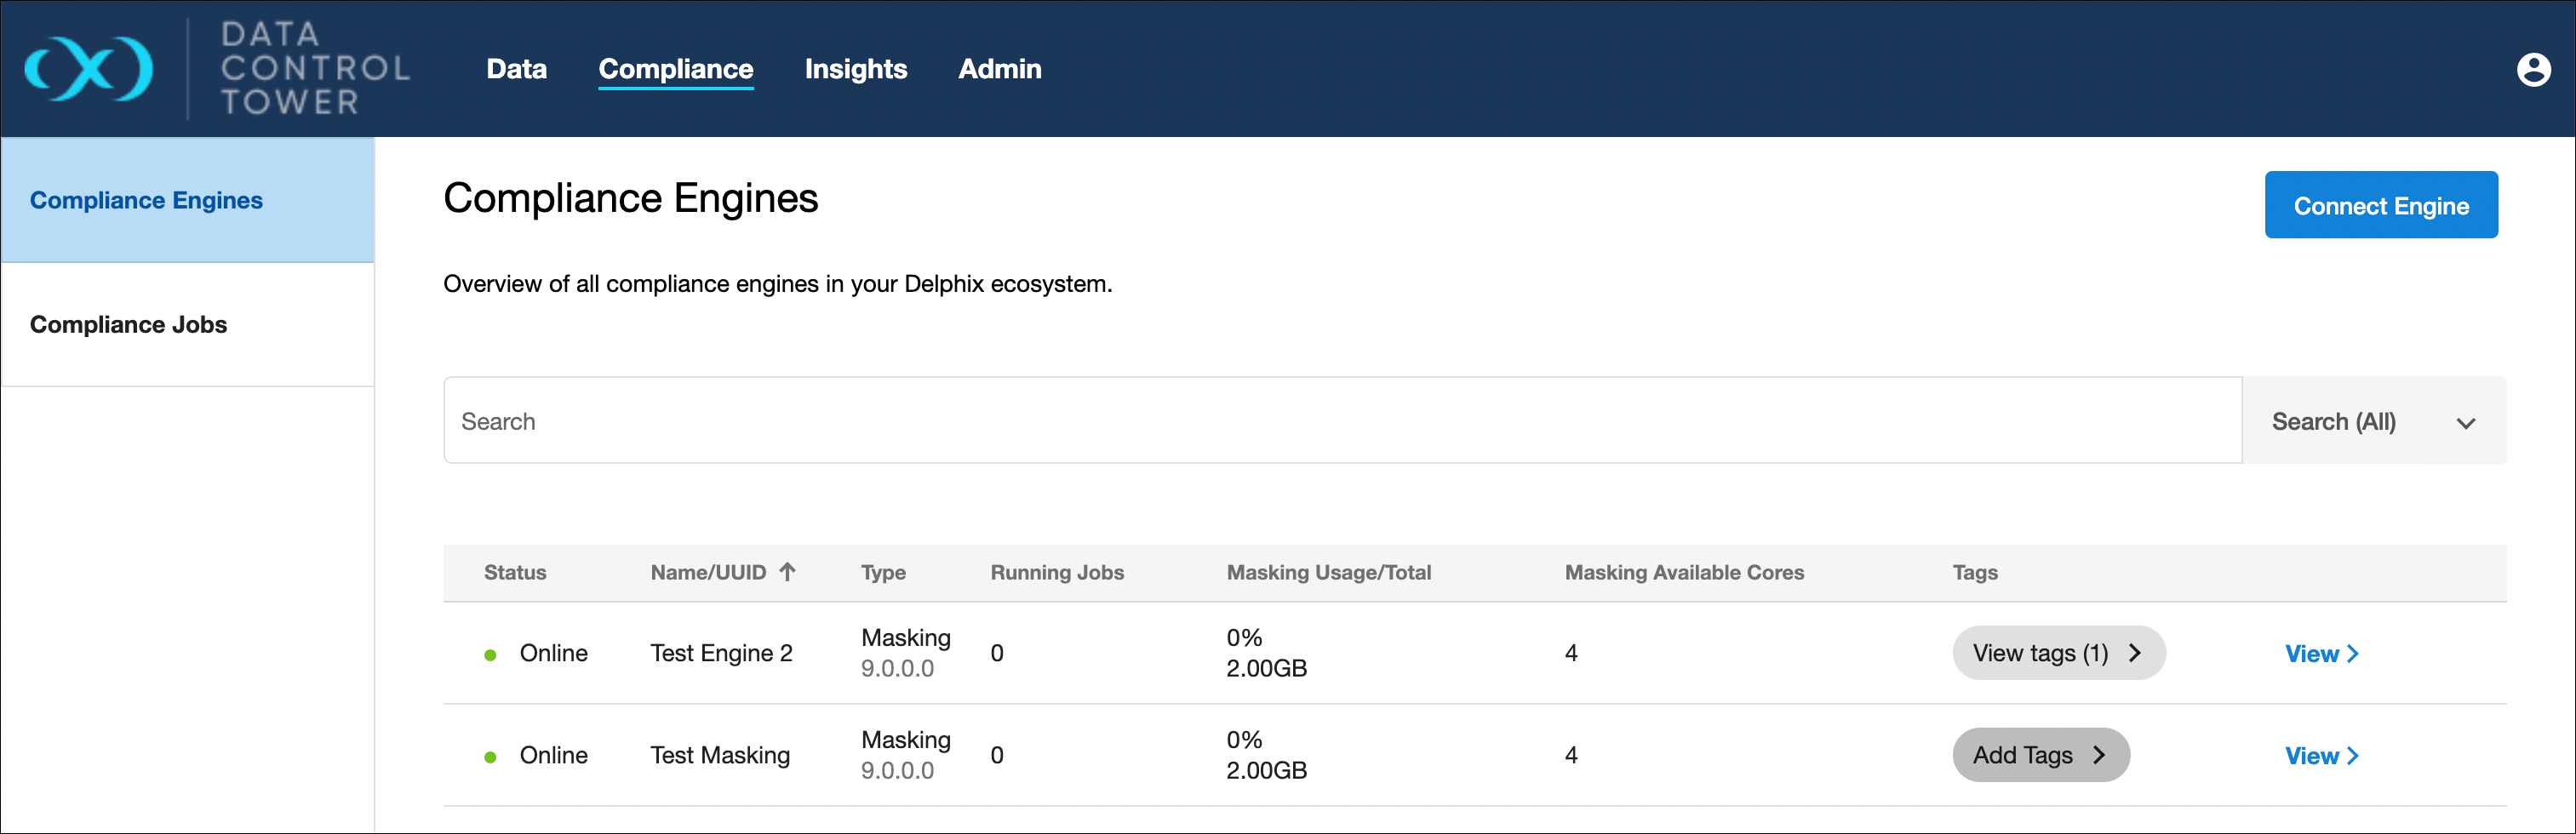The image size is (2576, 834).
Task: Click into the Search input field
Action: (x=1340, y=421)
